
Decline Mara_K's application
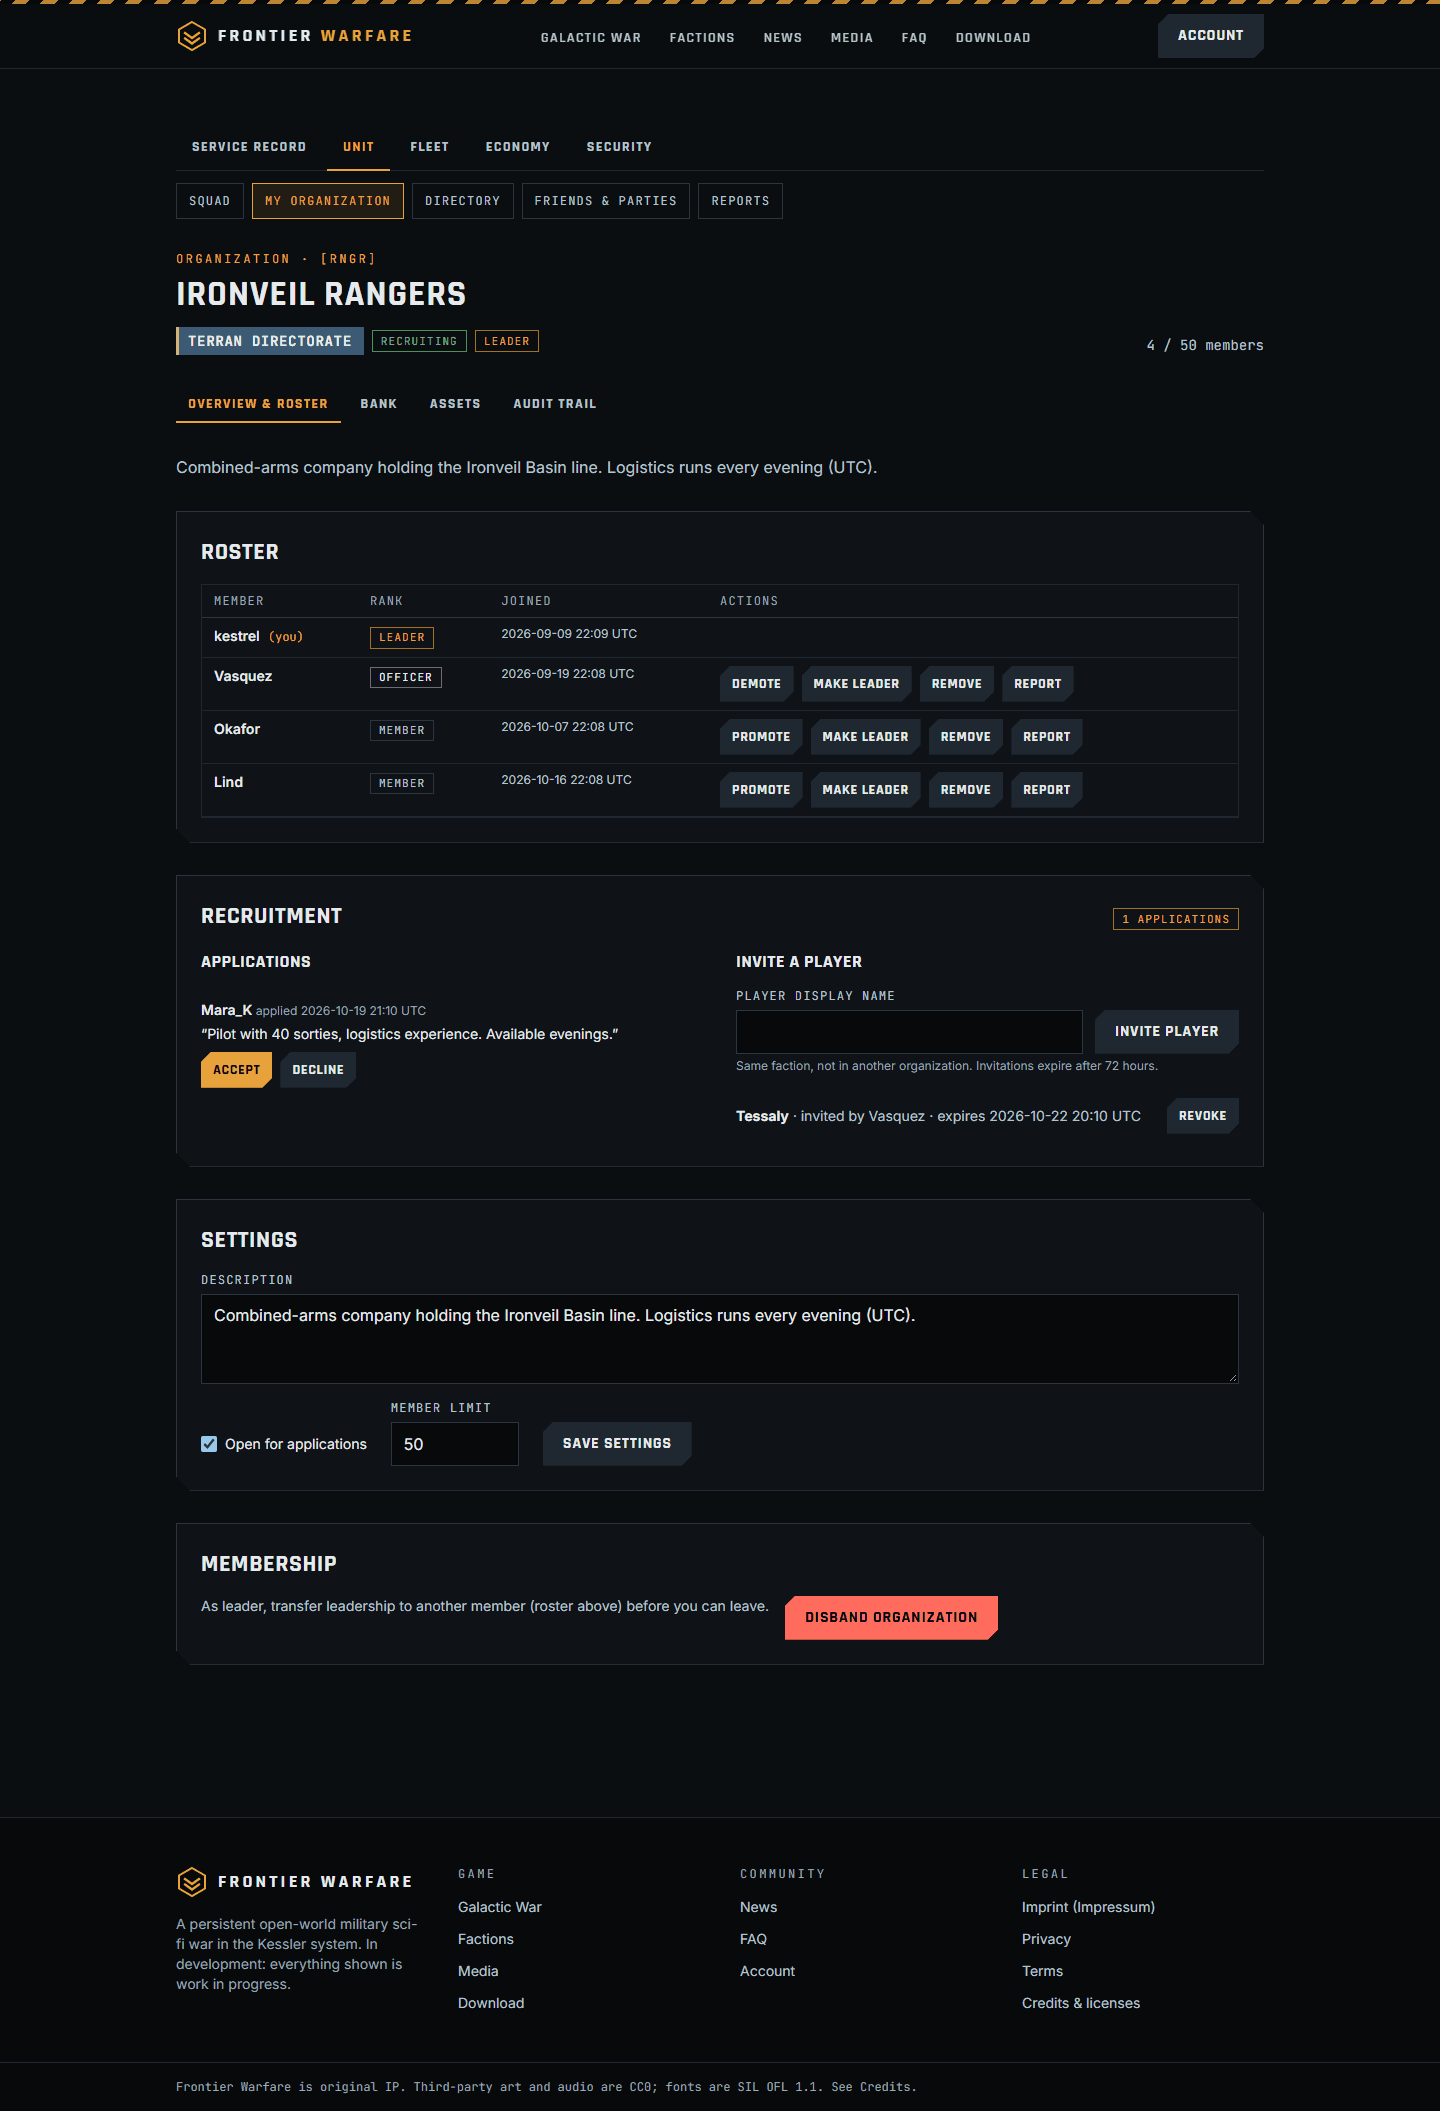tap(318, 1070)
